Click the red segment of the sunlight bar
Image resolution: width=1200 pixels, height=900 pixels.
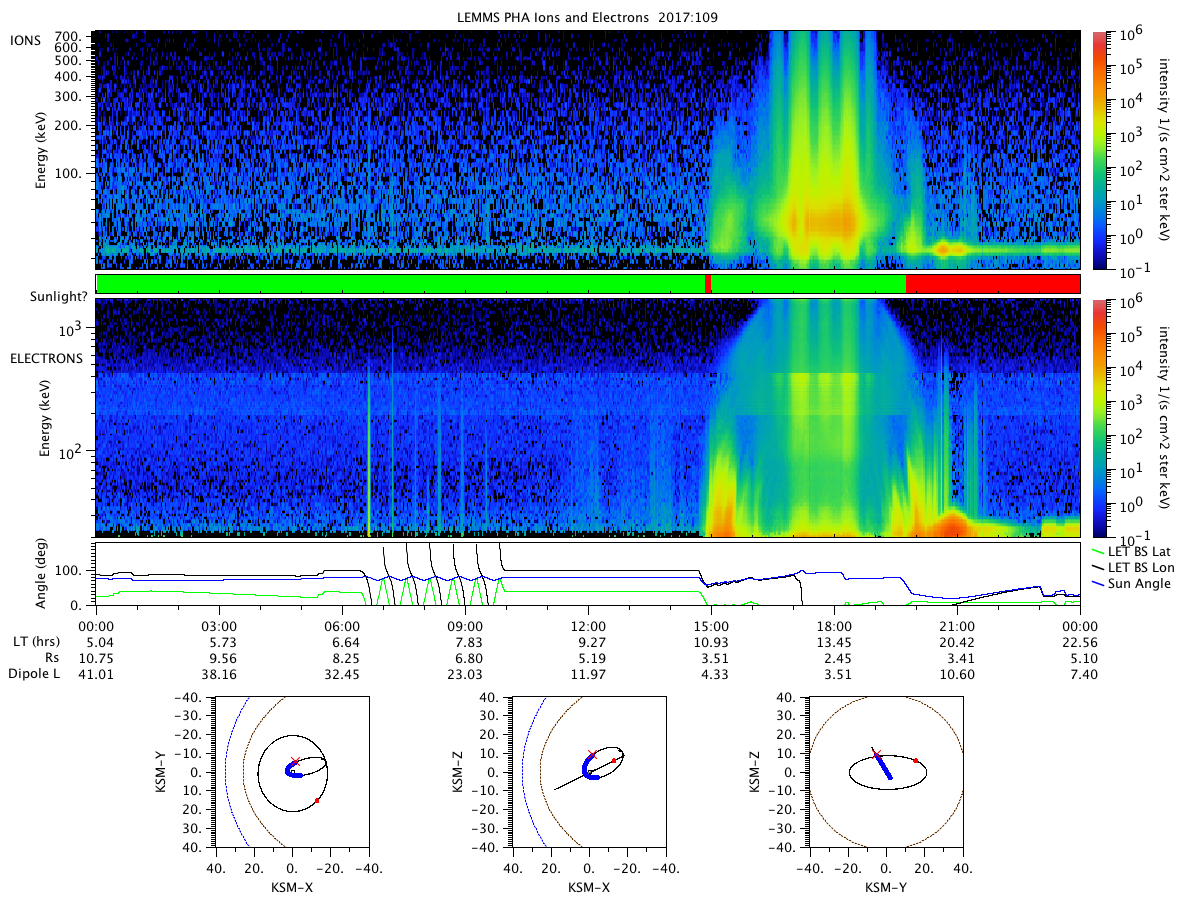992,284
